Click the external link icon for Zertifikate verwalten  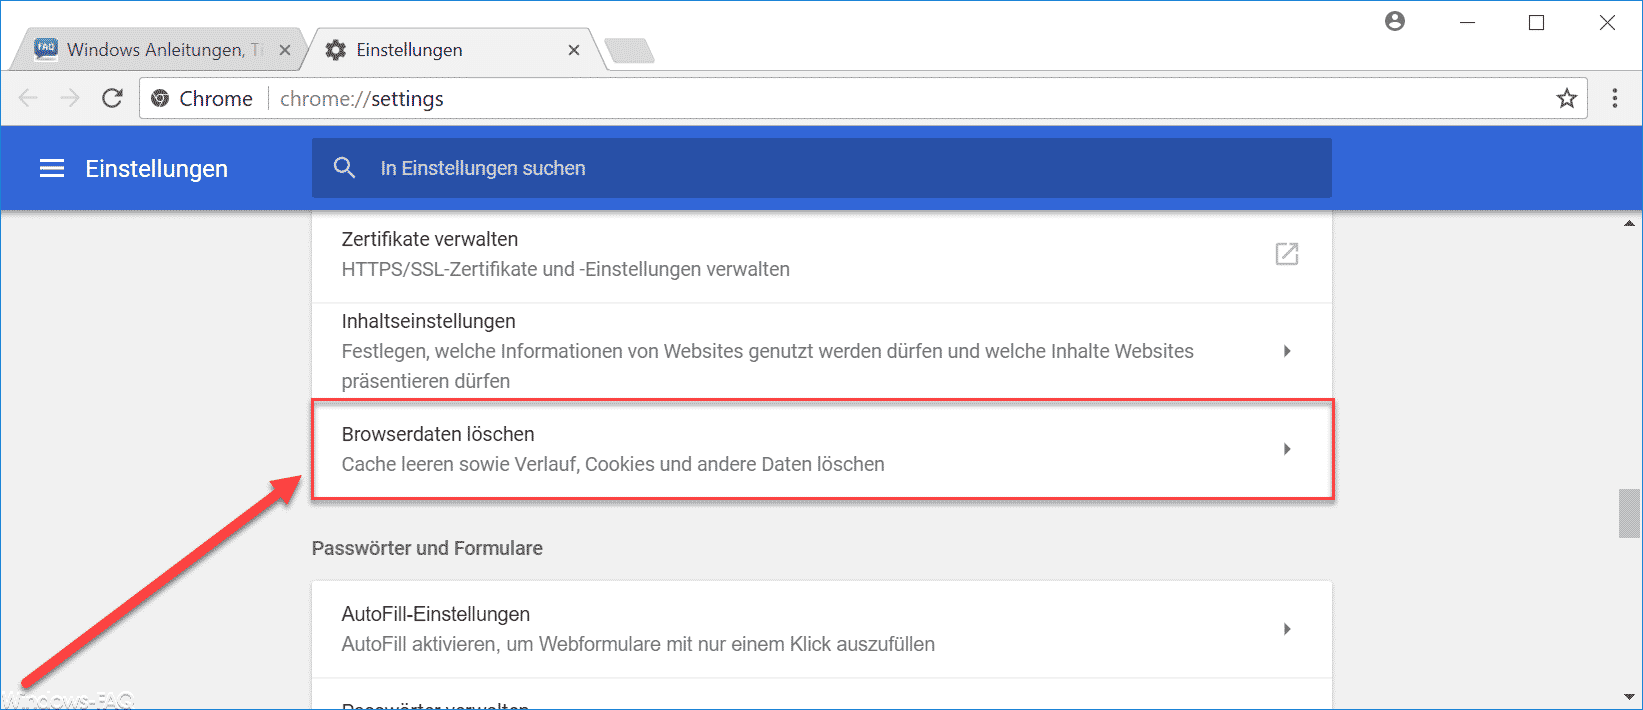click(x=1287, y=254)
